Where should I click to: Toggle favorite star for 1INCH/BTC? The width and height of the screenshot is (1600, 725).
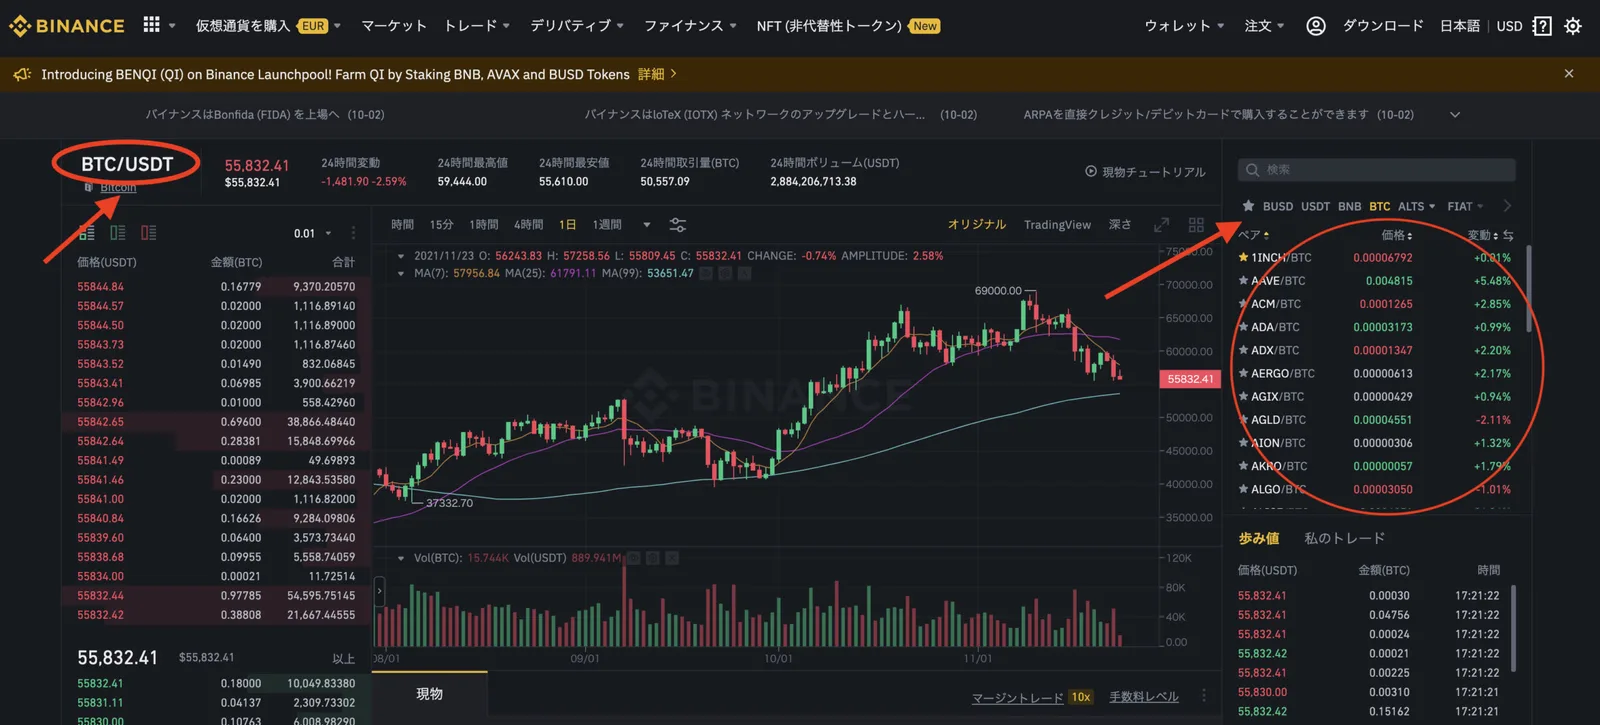[1243, 258]
